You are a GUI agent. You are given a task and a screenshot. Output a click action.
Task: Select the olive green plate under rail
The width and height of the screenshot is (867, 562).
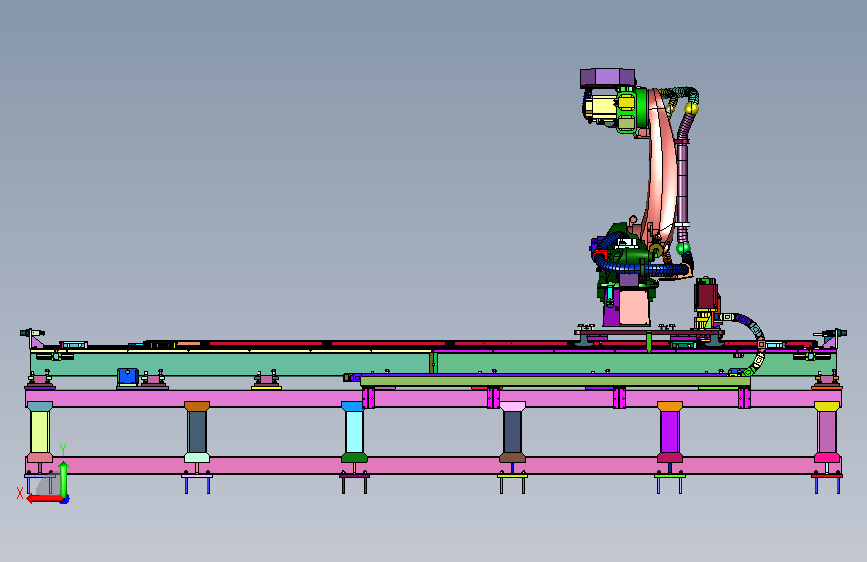tap(555, 381)
